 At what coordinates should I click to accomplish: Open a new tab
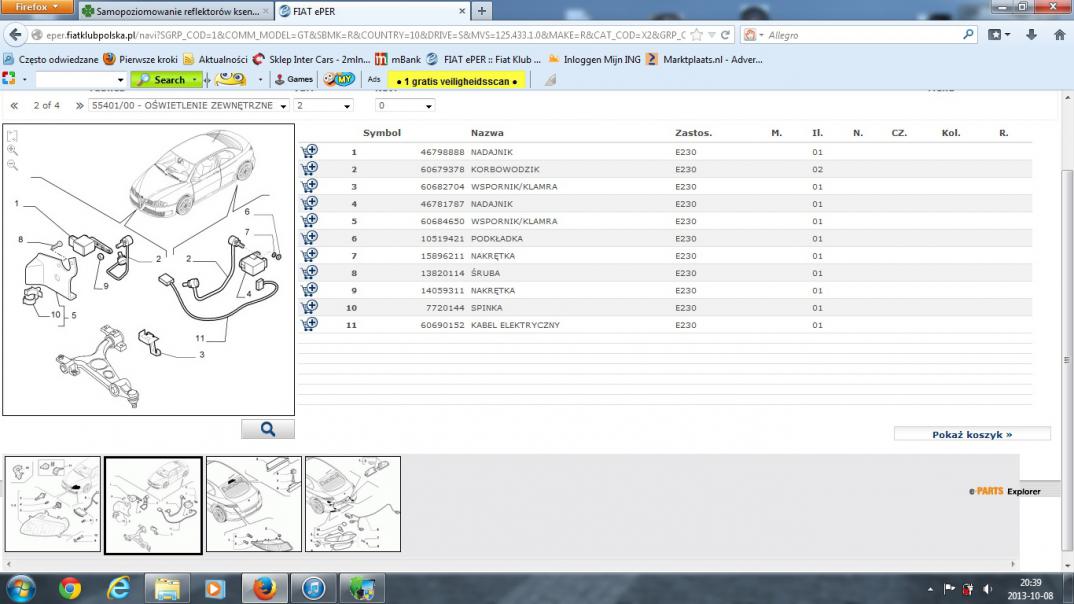482,11
